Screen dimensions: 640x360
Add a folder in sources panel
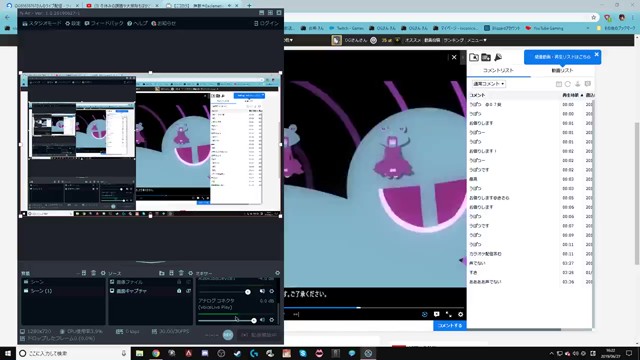pos(162,273)
